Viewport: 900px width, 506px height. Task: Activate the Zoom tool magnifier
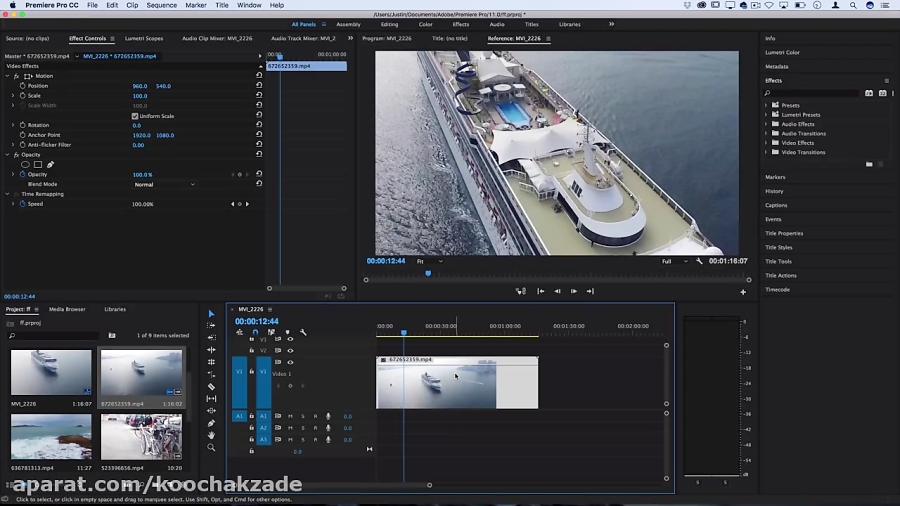(211, 448)
